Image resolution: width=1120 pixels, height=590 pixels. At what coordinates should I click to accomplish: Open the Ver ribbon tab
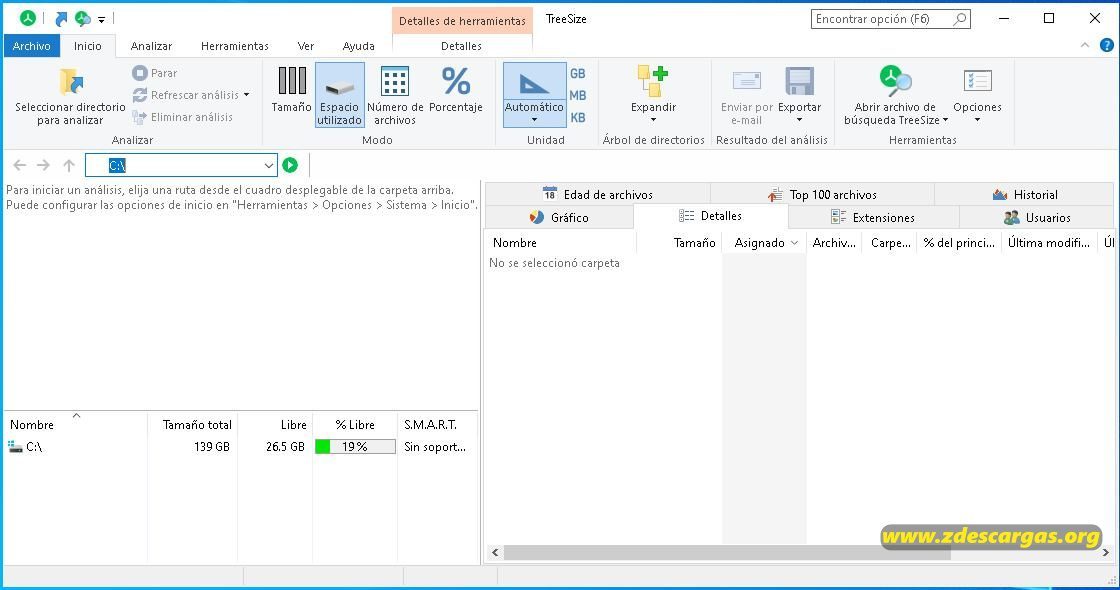306,46
